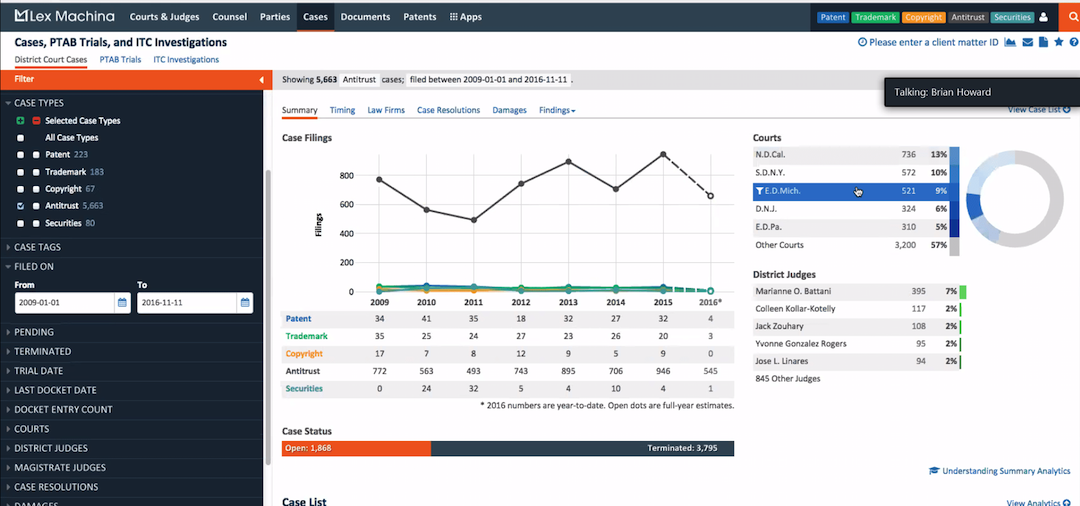Open the Documents menu

[365, 17]
